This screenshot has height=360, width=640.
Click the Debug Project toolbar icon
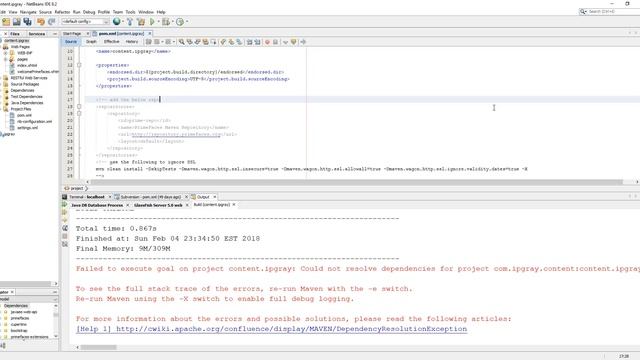[166, 22]
